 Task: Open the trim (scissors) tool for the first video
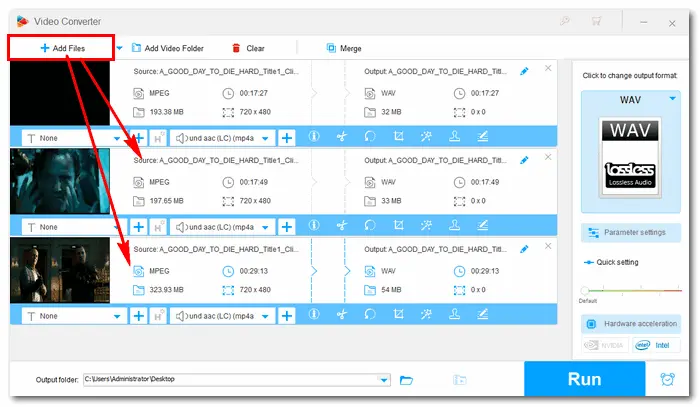click(341, 138)
